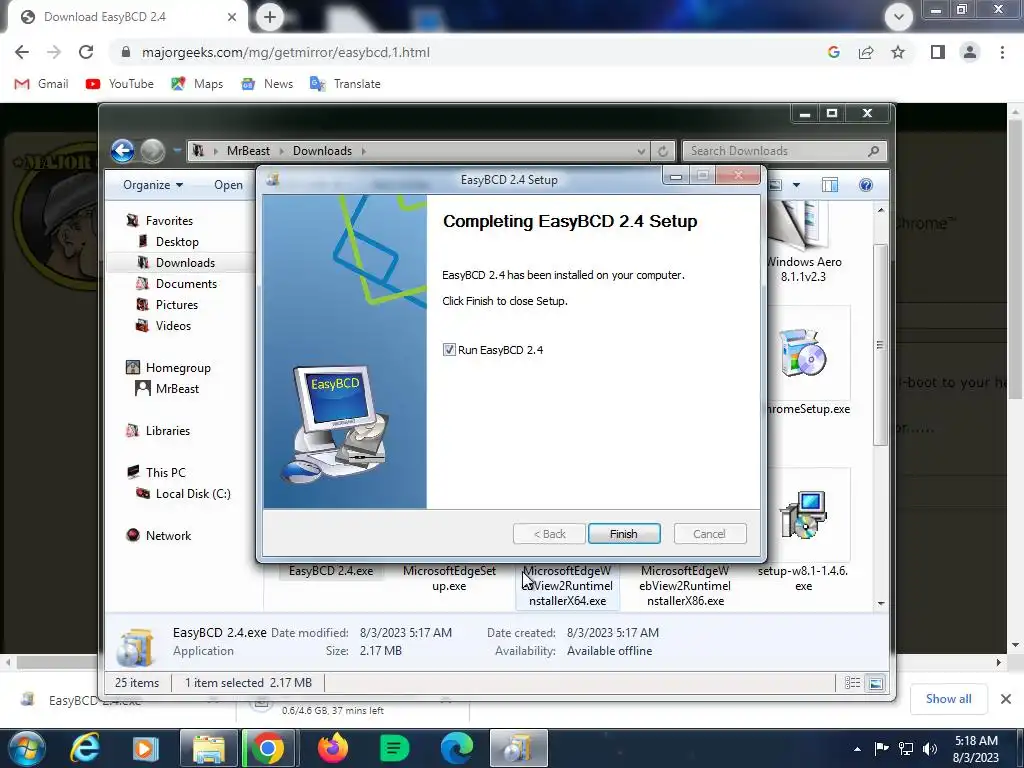Image resolution: width=1024 pixels, height=768 pixels.
Task: Select ChromeSetup.exe file icon
Action: coord(803,353)
